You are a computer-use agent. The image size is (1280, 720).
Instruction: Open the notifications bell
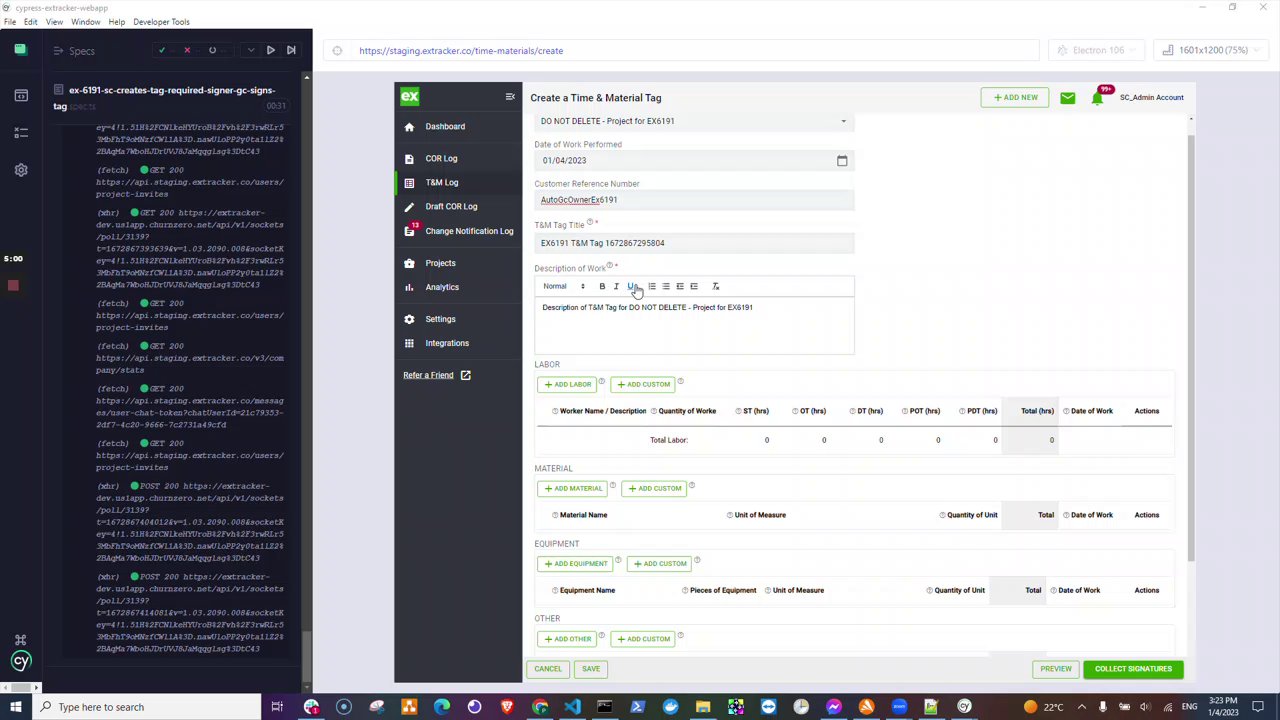click(x=1098, y=98)
